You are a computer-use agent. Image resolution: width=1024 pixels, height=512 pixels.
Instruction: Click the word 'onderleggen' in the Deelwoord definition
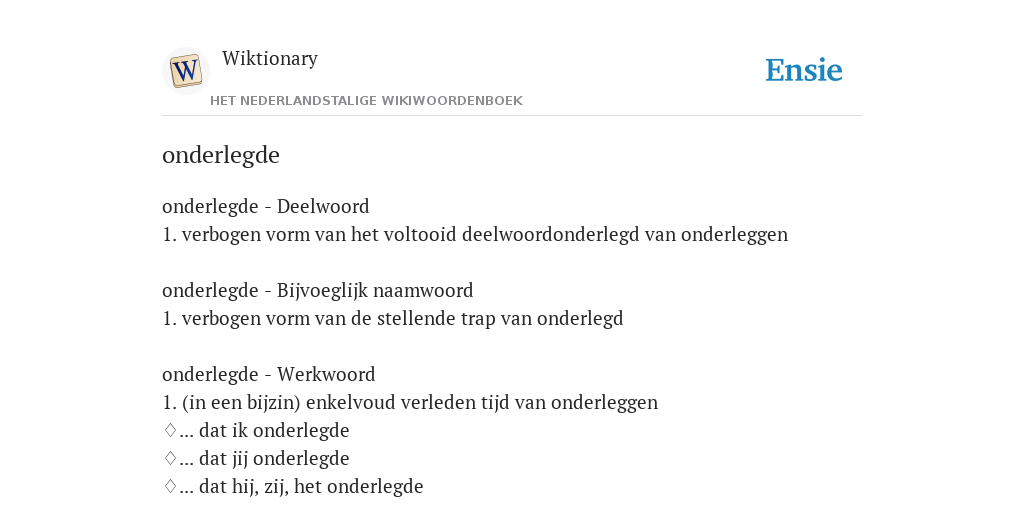(x=735, y=234)
